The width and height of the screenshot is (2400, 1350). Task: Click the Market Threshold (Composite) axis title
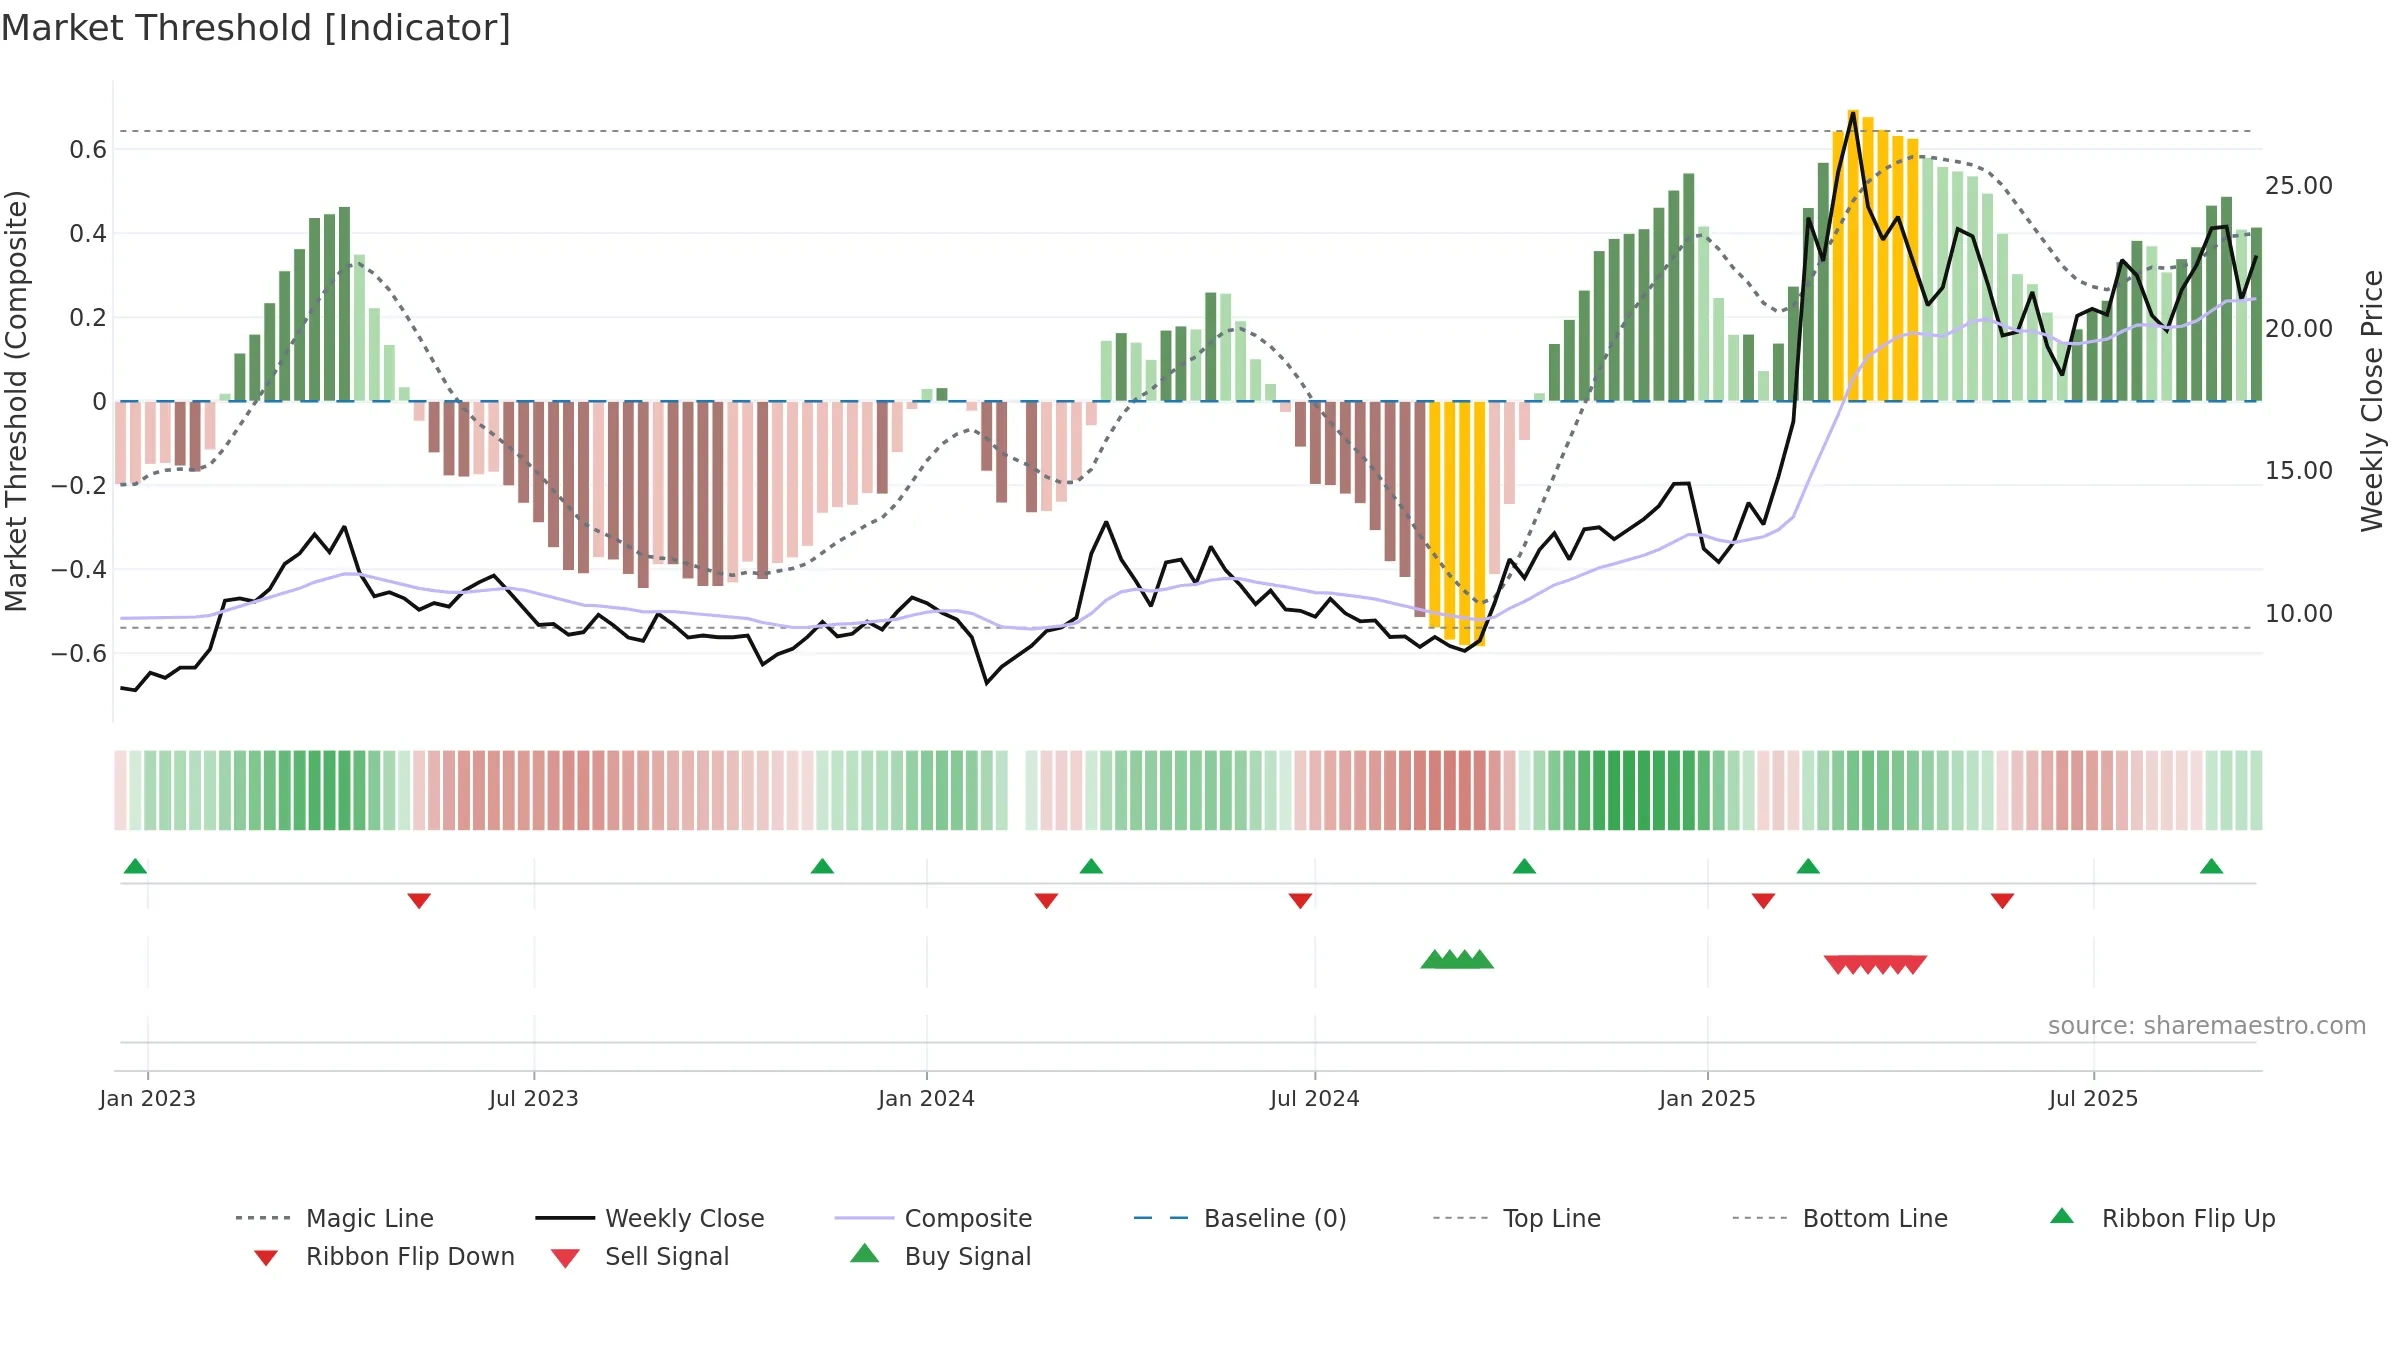[x=16, y=401]
